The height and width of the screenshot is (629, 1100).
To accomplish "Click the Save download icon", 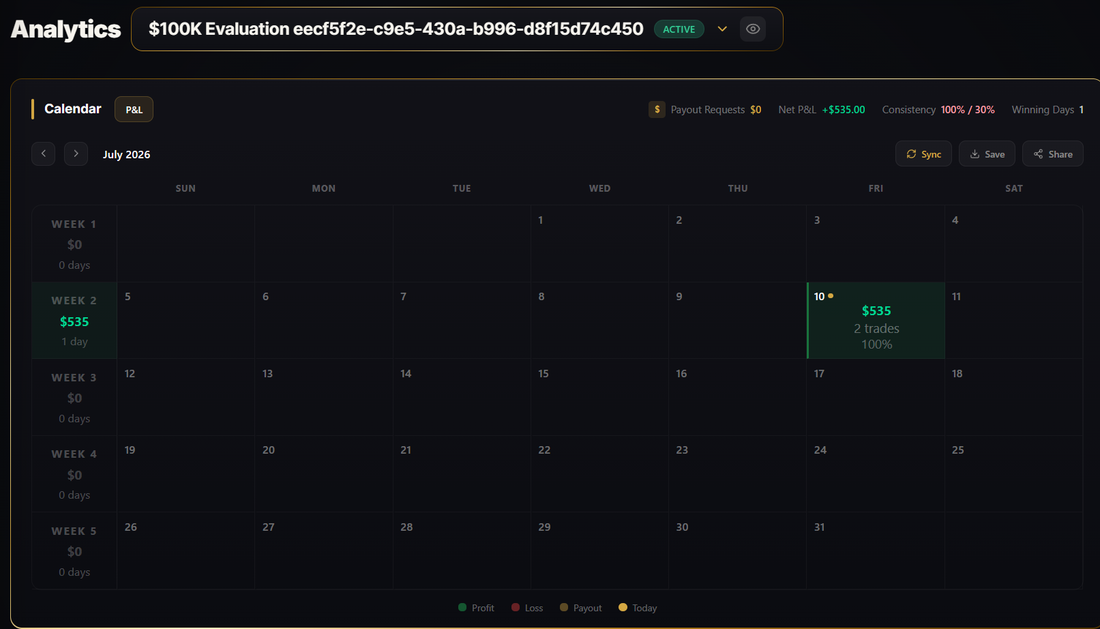I will [974, 154].
